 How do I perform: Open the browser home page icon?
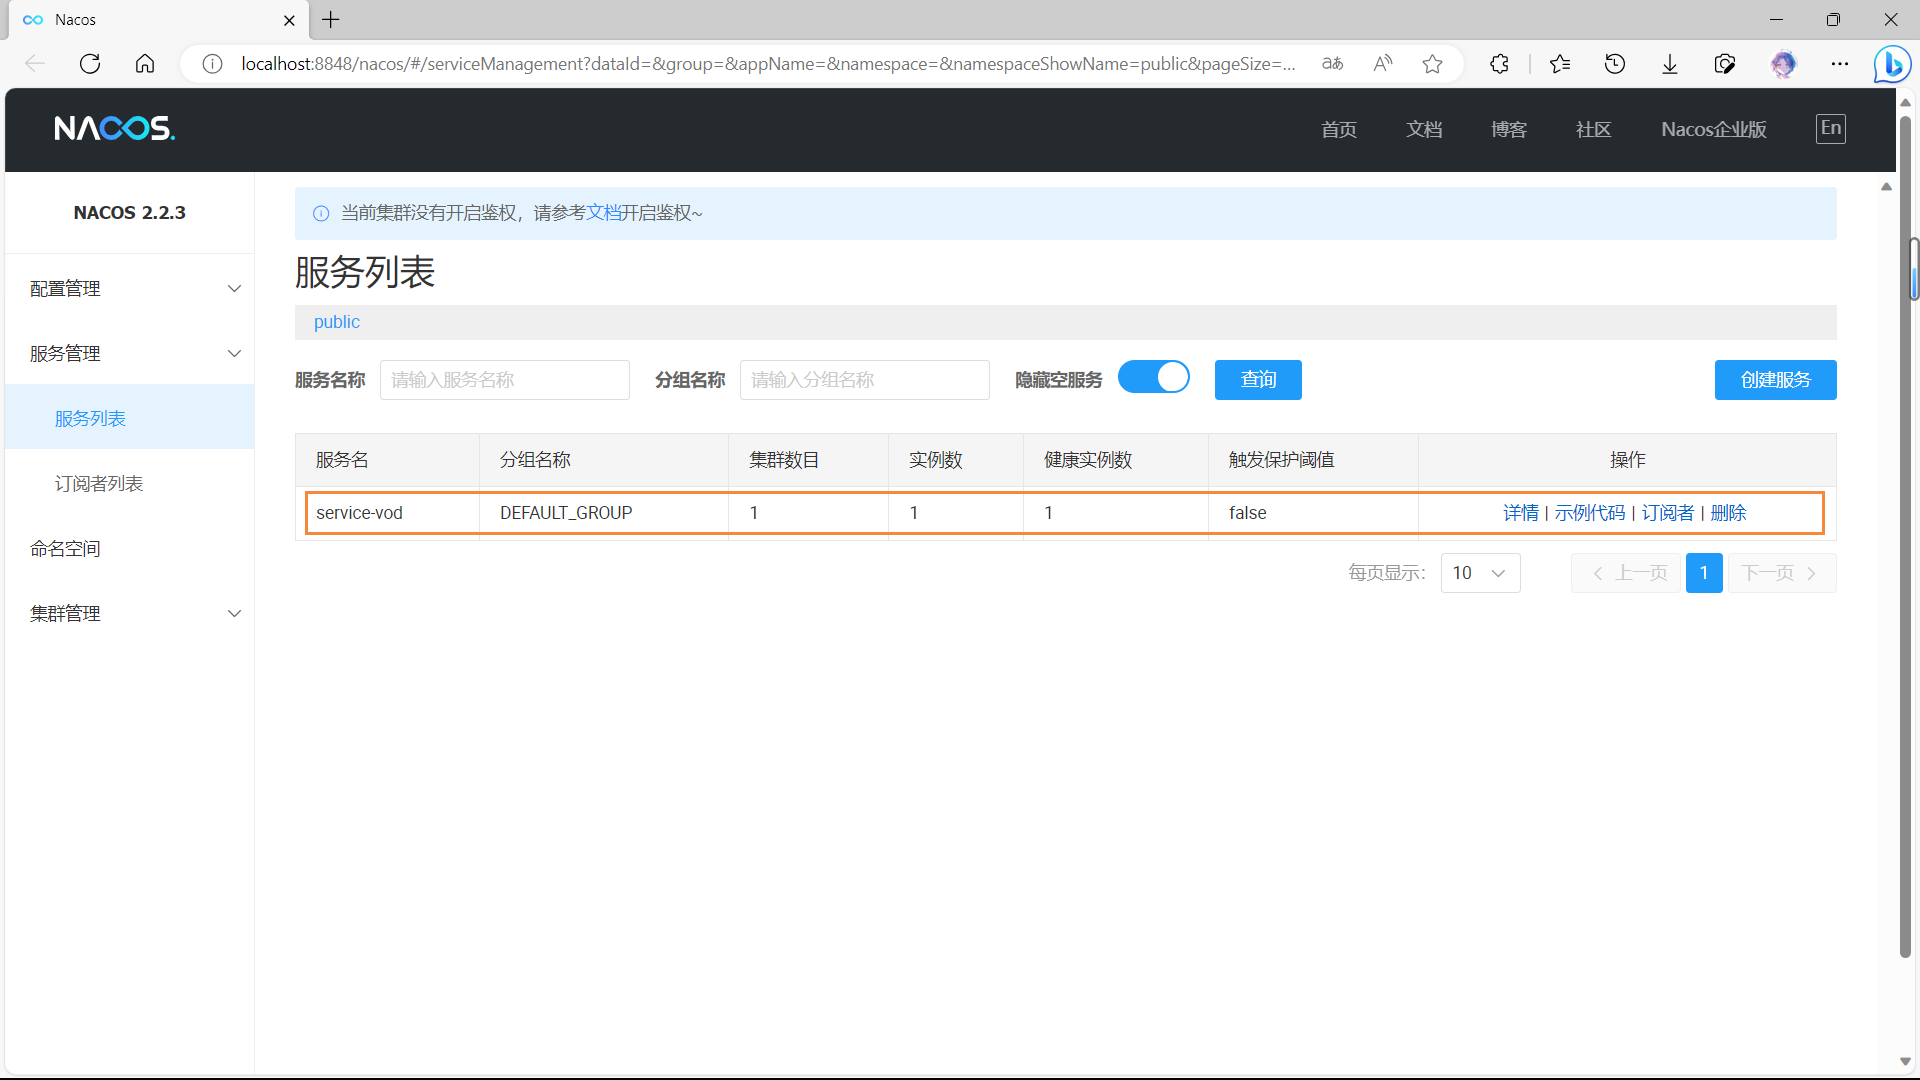pyautogui.click(x=145, y=64)
